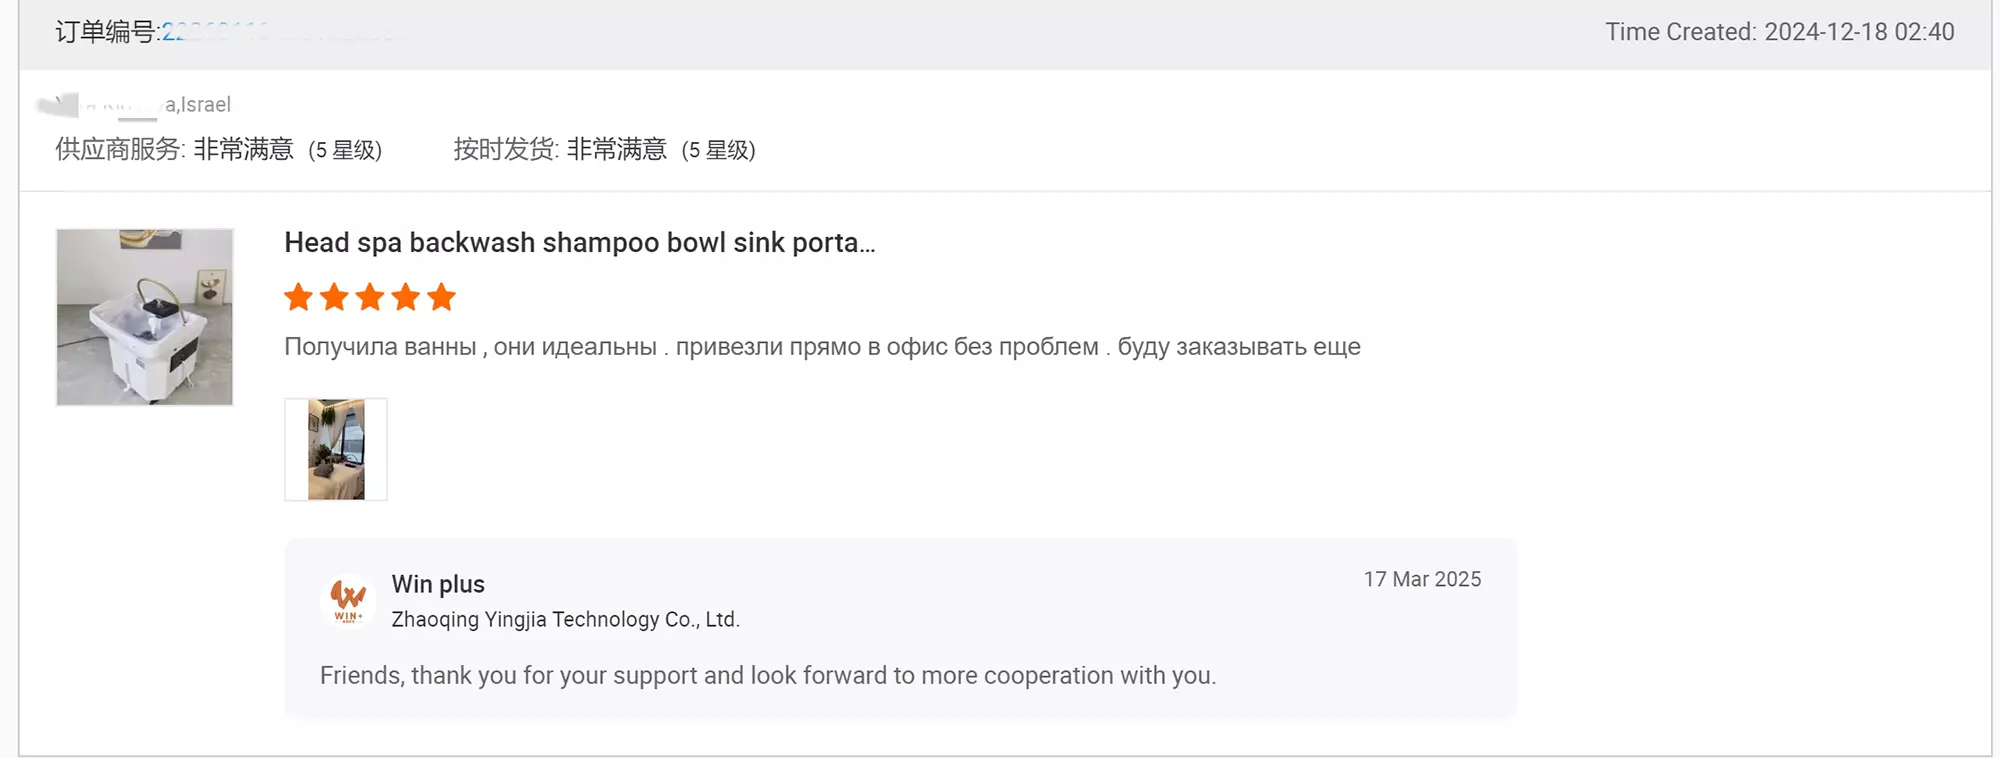Click the Russian review comment text
The width and height of the screenshot is (2000, 758).
(x=822, y=347)
